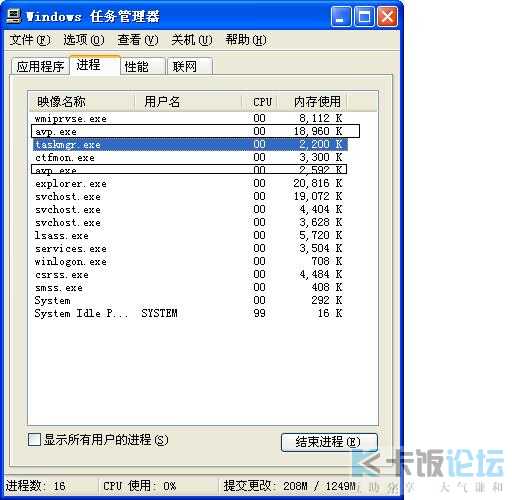Viewport: 512px width, 500px height.
Task: Click the Task Manager title bar icon
Action: coord(14,16)
